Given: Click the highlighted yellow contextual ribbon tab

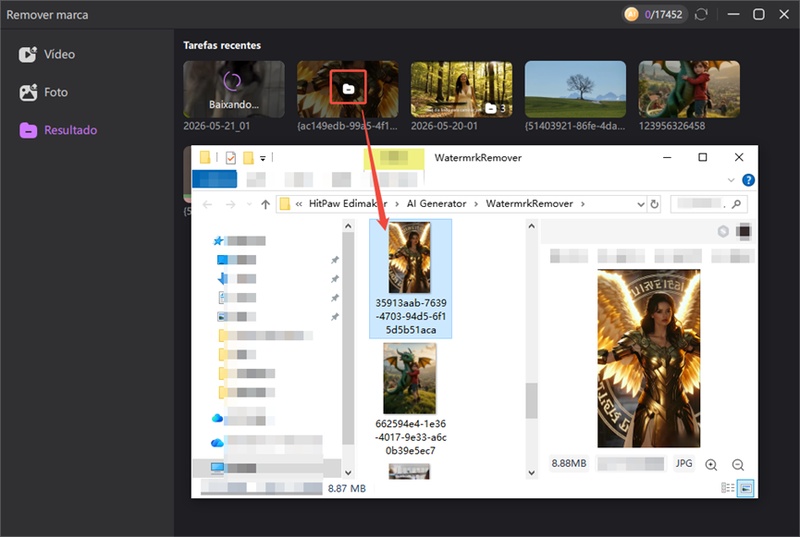Looking at the screenshot, I should [x=393, y=159].
